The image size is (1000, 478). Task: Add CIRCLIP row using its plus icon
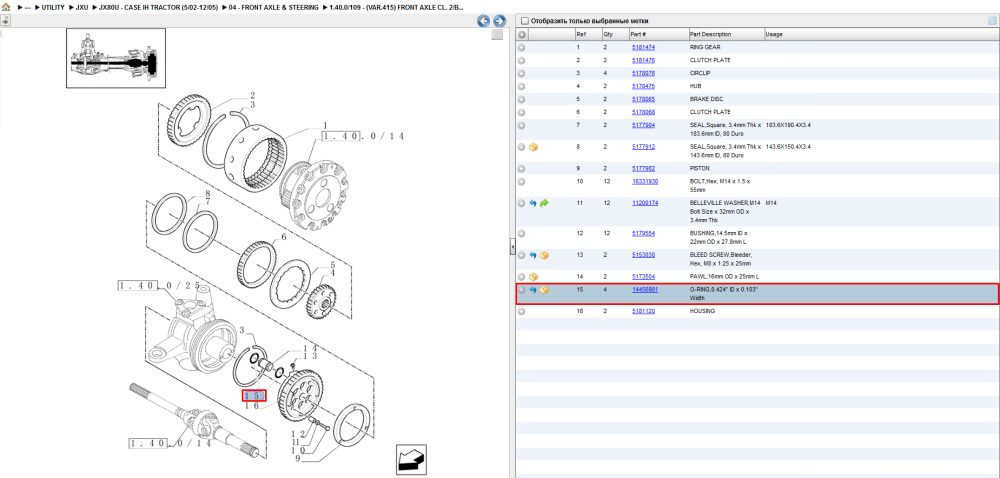[x=521, y=73]
